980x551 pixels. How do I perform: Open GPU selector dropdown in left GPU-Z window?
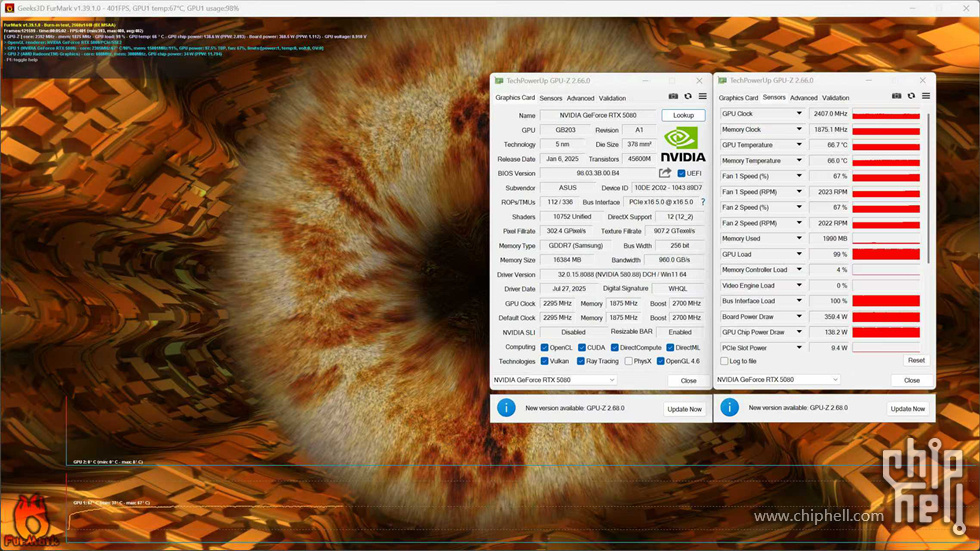click(x=554, y=380)
